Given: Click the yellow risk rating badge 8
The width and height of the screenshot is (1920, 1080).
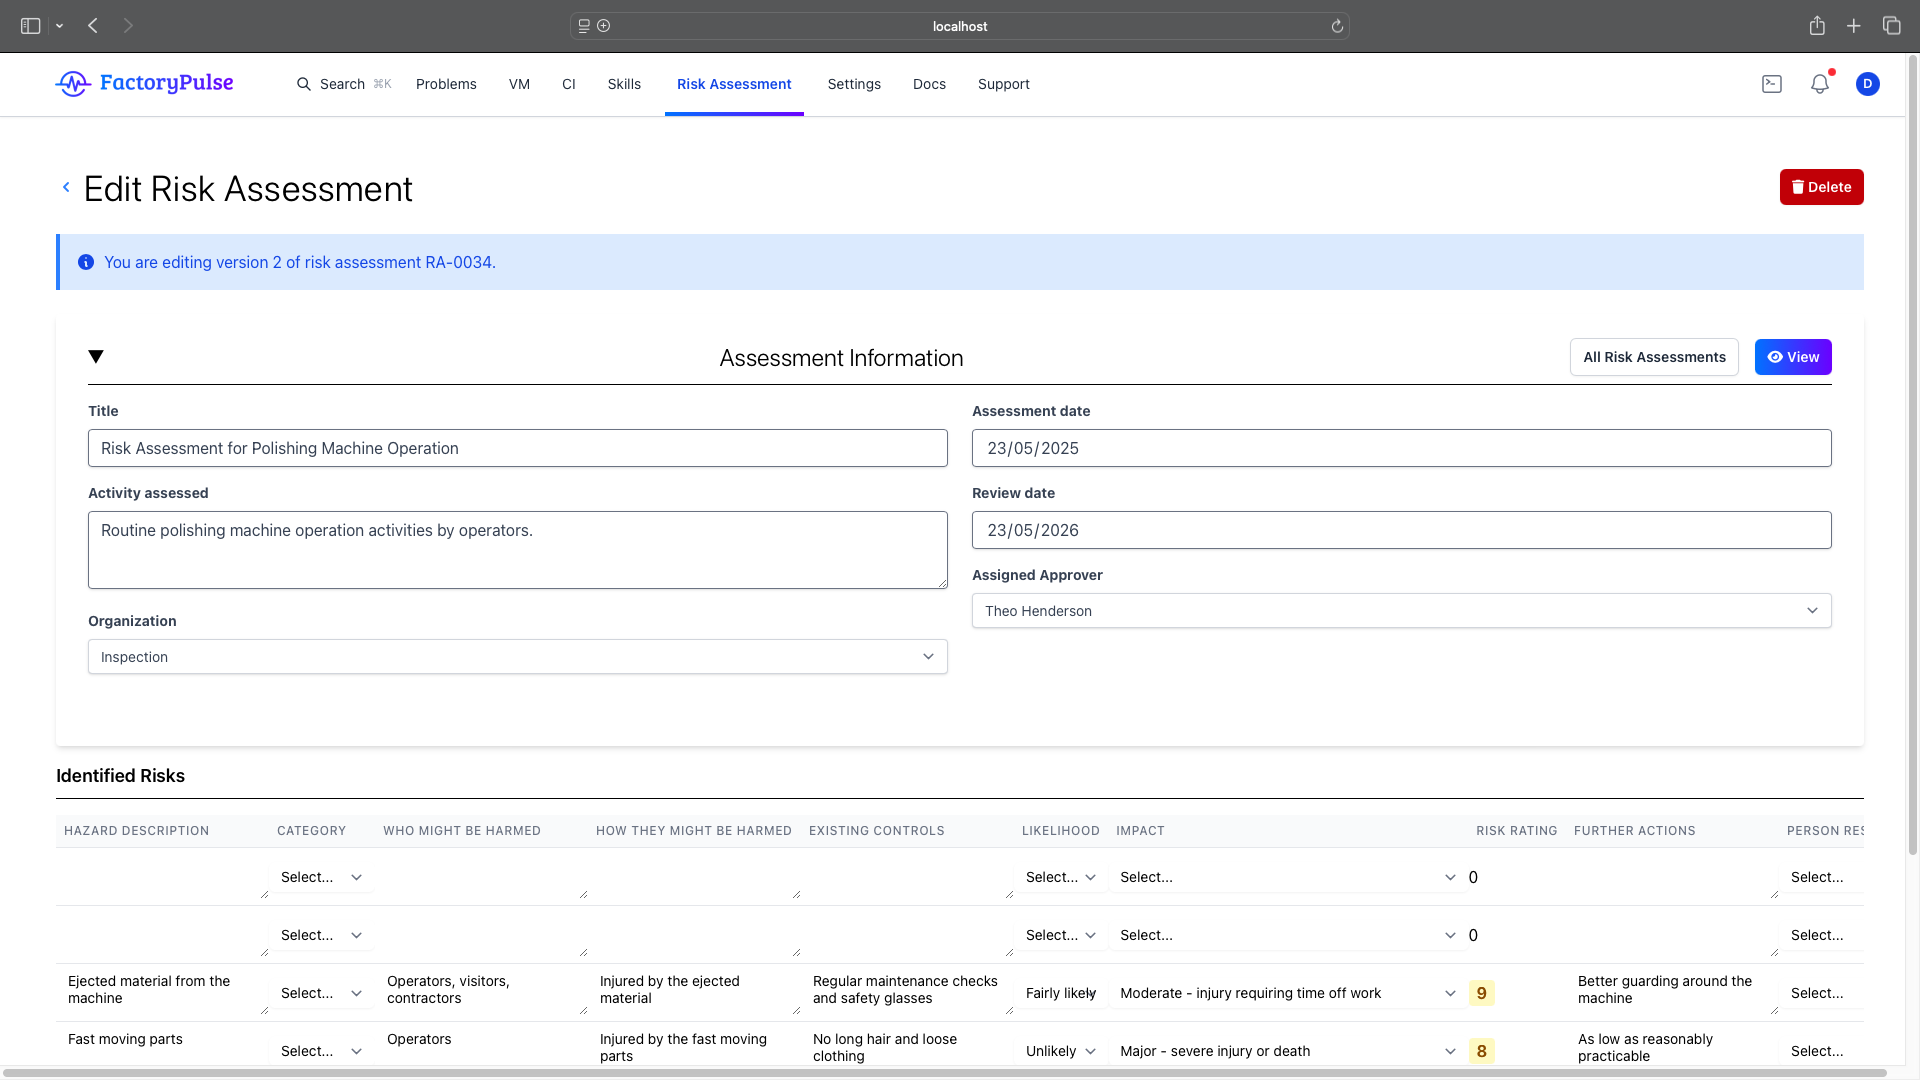Looking at the screenshot, I should pyautogui.click(x=1481, y=1051).
